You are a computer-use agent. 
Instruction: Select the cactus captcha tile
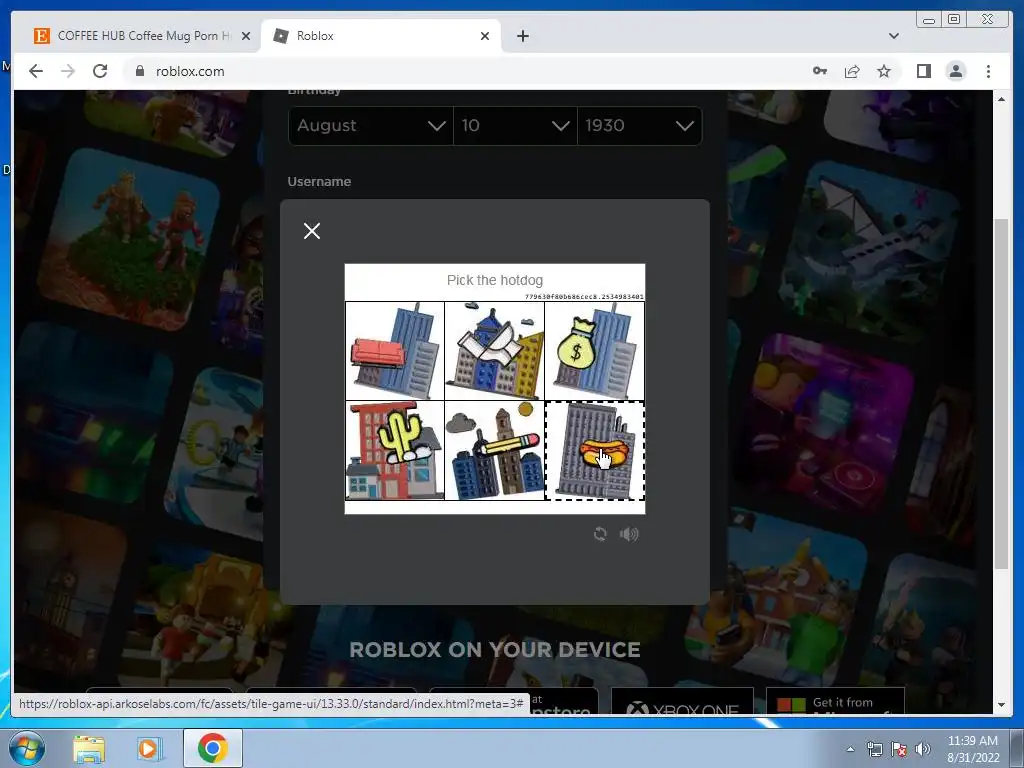pyautogui.click(x=394, y=451)
